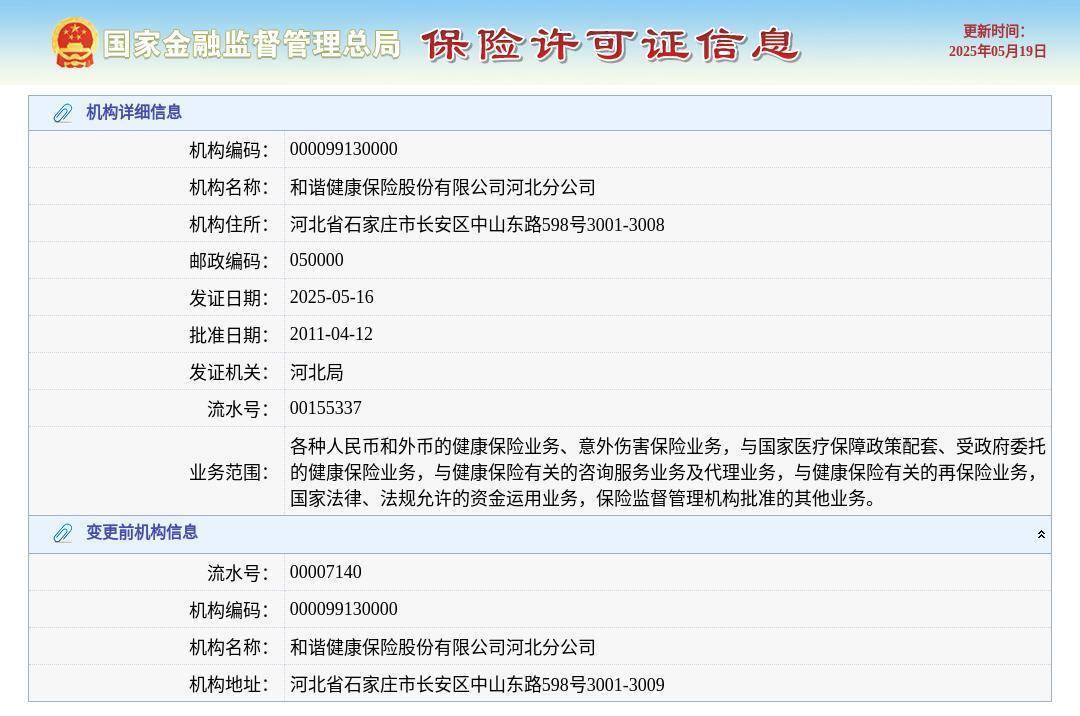The width and height of the screenshot is (1080, 716).
Task: Select the 流水号 value 00155337
Action: pyautogui.click(x=325, y=408)
